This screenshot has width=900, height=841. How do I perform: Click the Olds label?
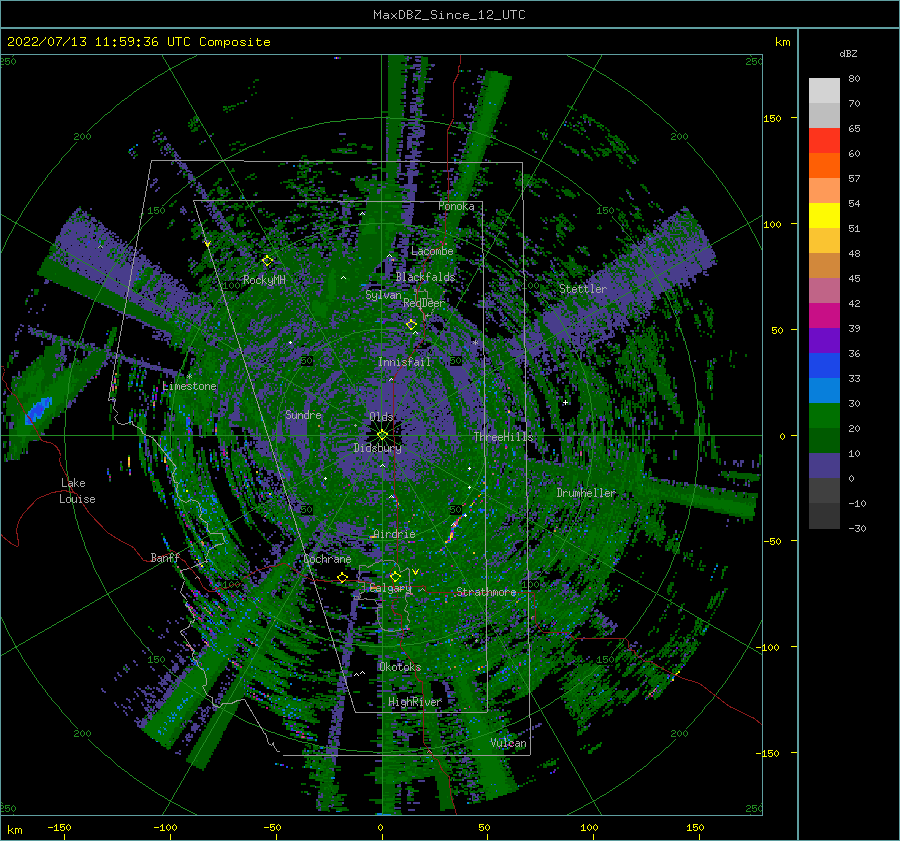pyautogui.click(x=381, y=417)
